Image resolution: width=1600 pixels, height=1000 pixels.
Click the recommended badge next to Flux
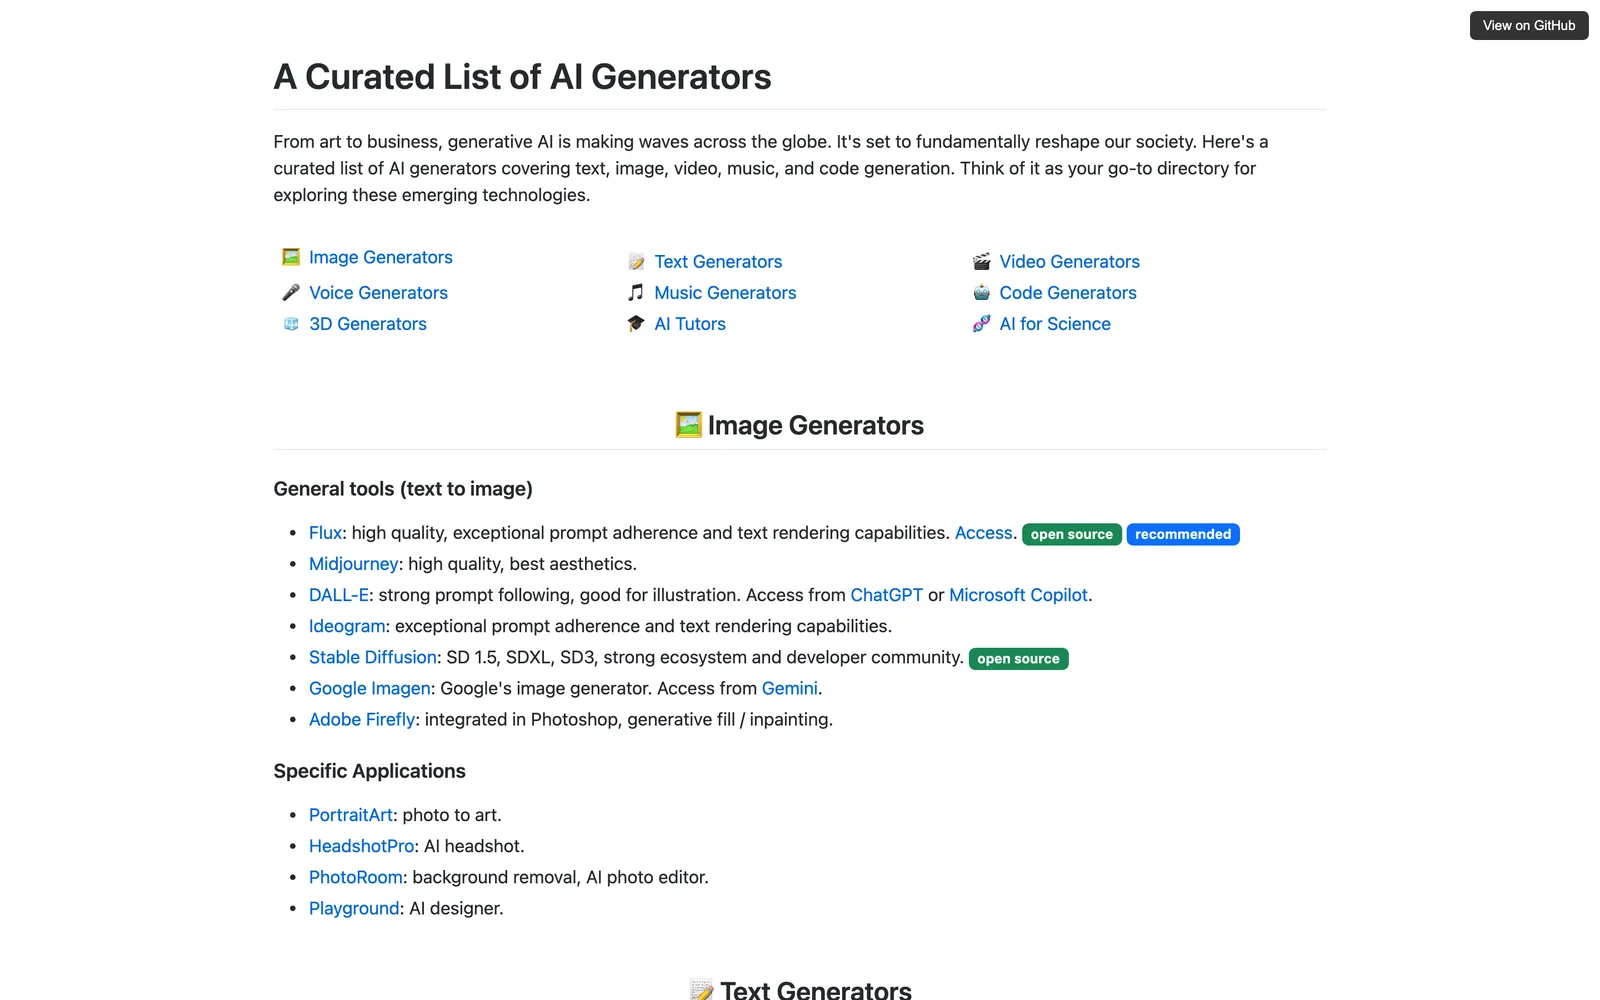[x=1183, y=534]
